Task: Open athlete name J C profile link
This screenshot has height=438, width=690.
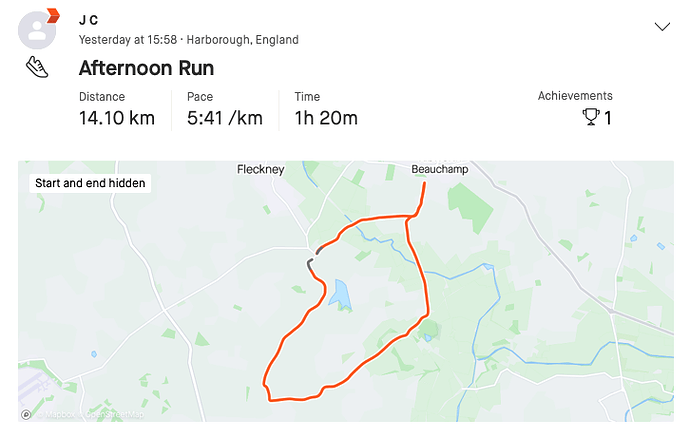Action: pos(88,20)
